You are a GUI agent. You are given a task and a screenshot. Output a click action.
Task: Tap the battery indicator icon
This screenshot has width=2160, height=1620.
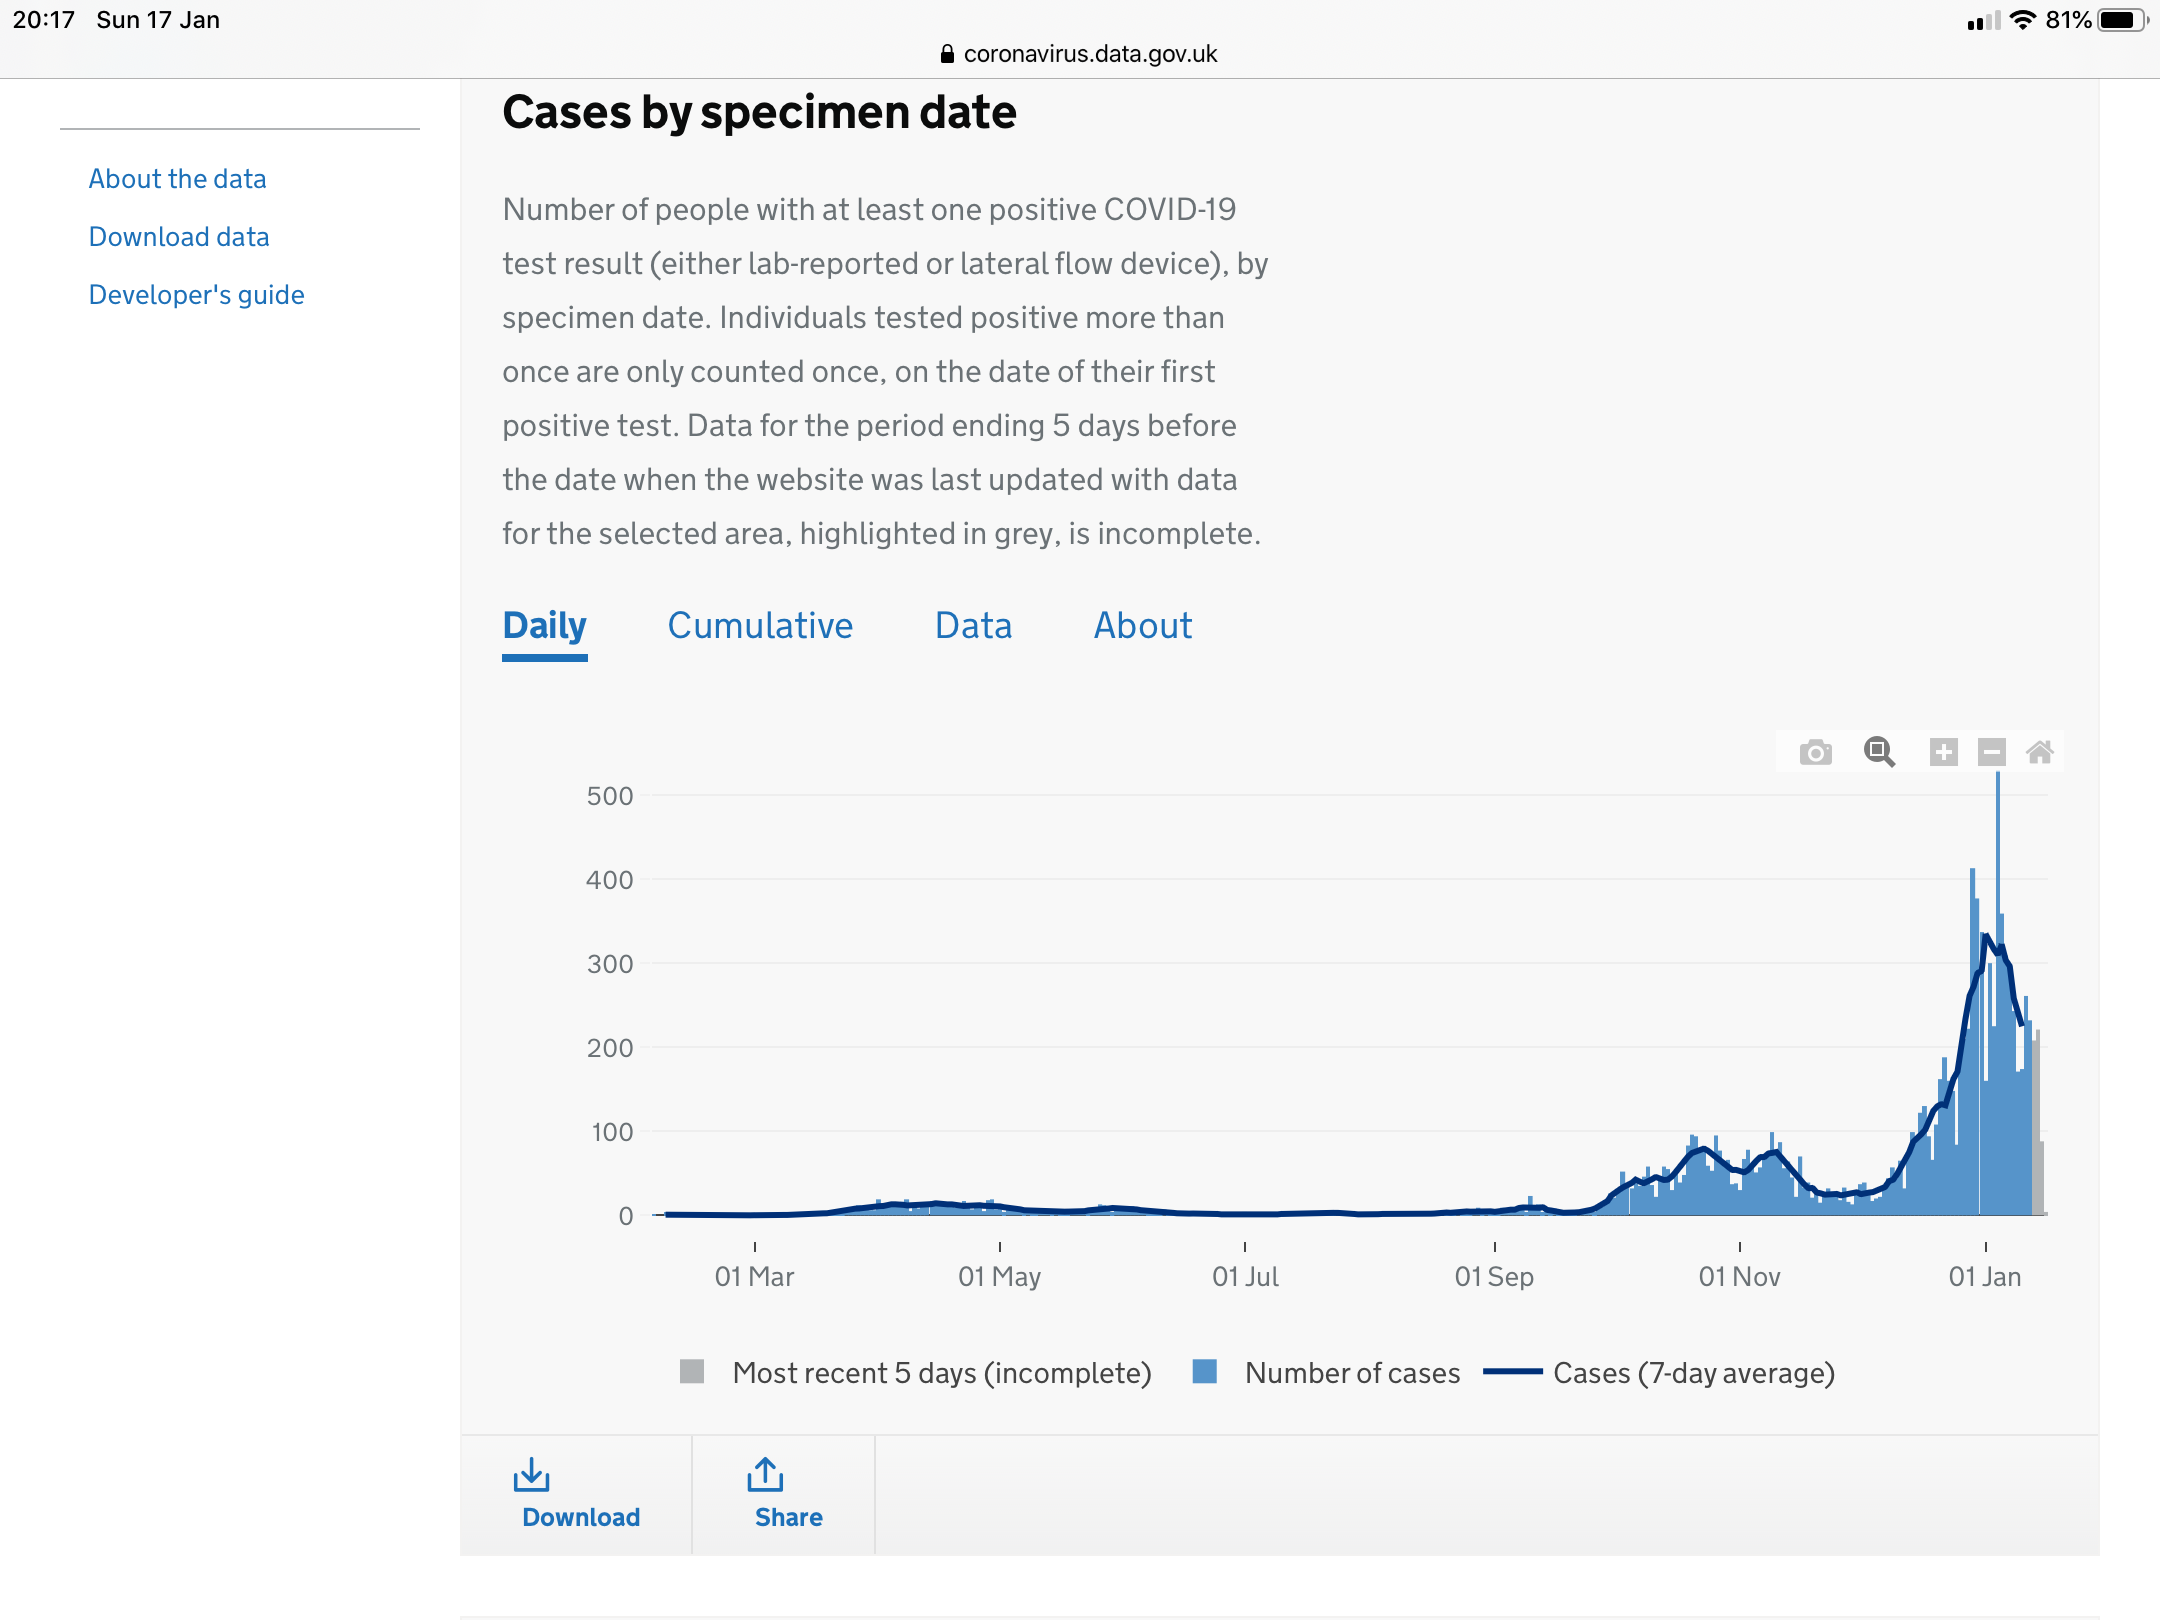(x=2122, y=20)
